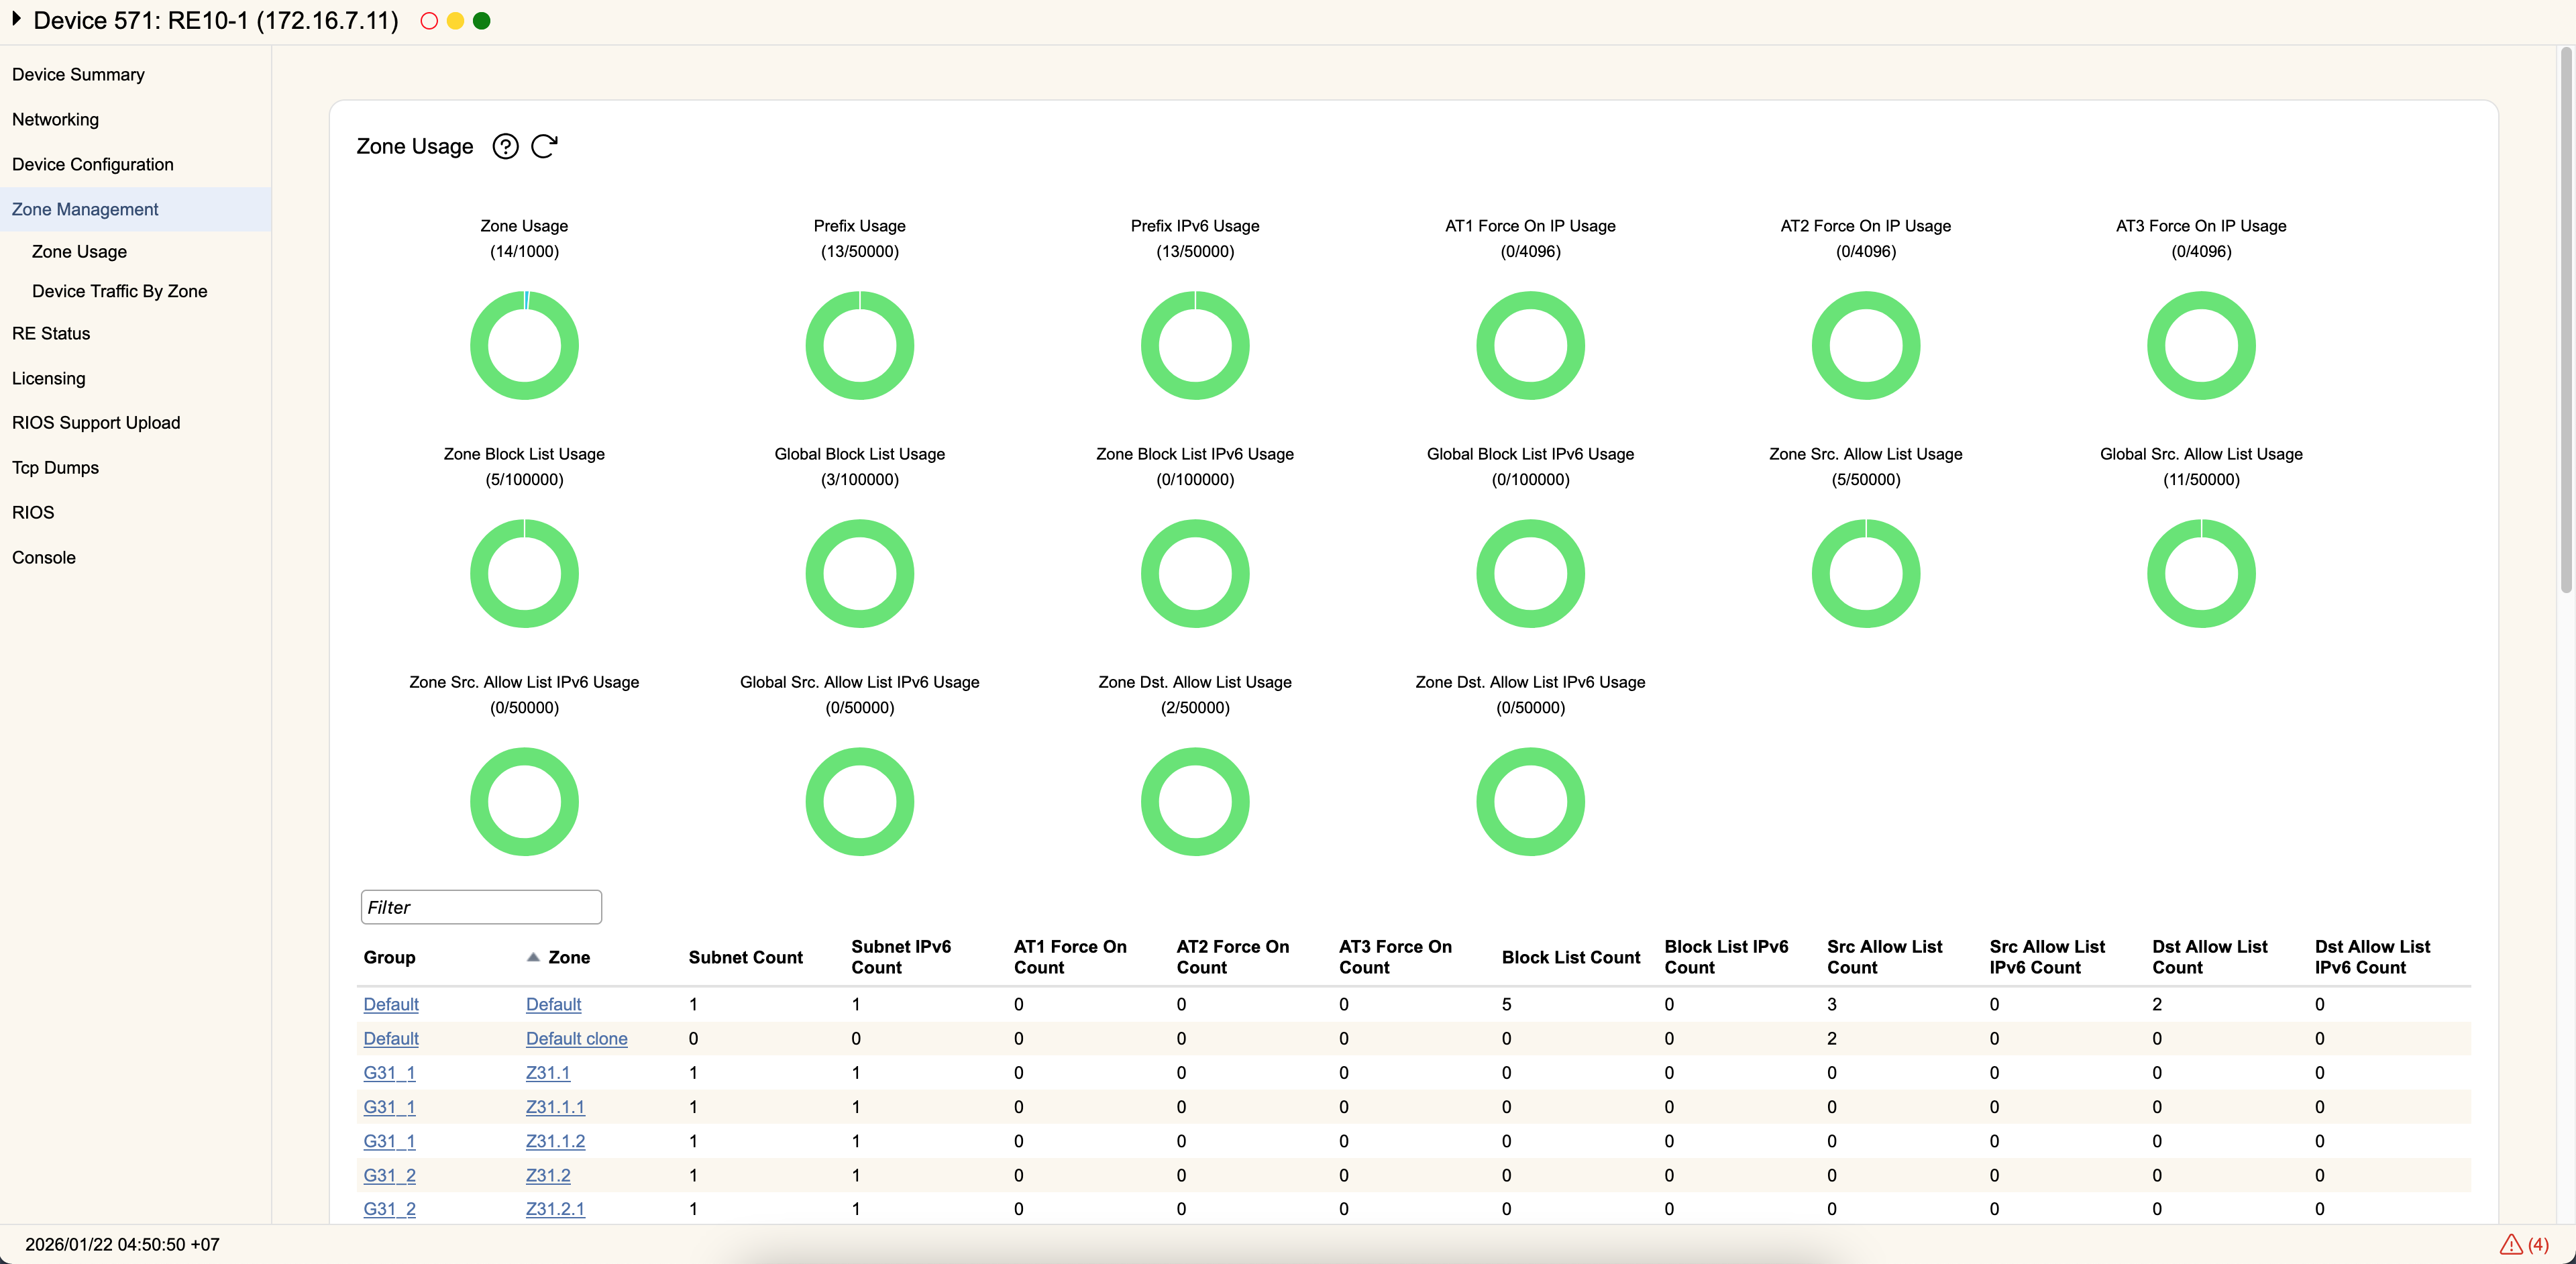Image resolution: width=2576 pixels, height=1264 pixels.
Task: Open Device Traffic By Zone
Action: pos(119,291)
